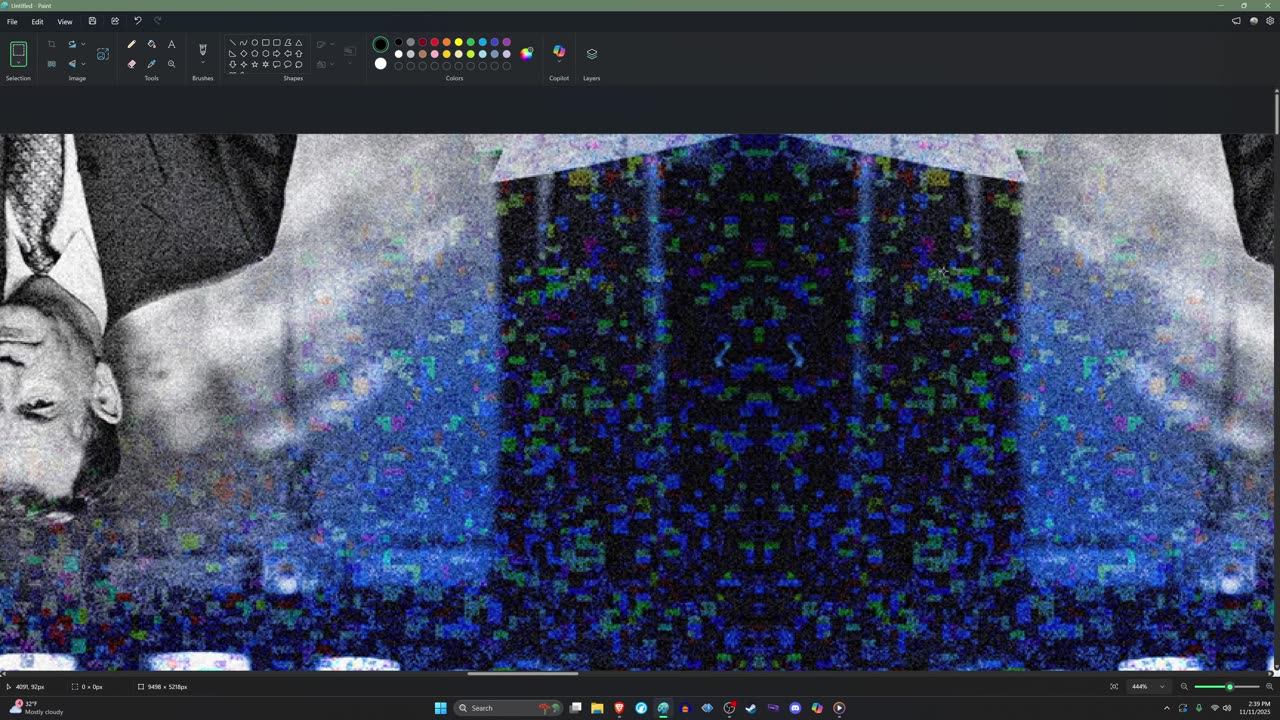Open the 444% zoom level dropdown
The height and width of the screenshot is (720, 1280).
(1148, 687)
